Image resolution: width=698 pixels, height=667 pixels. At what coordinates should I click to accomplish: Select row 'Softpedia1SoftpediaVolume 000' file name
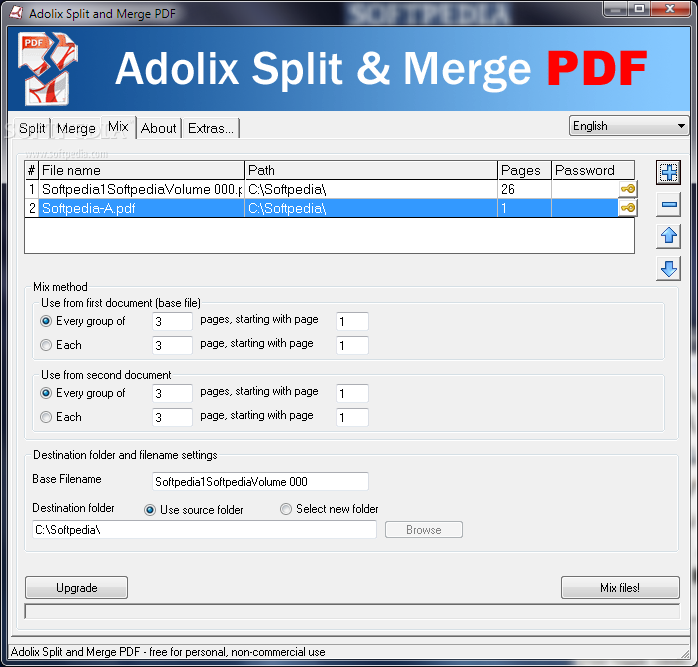142,189
